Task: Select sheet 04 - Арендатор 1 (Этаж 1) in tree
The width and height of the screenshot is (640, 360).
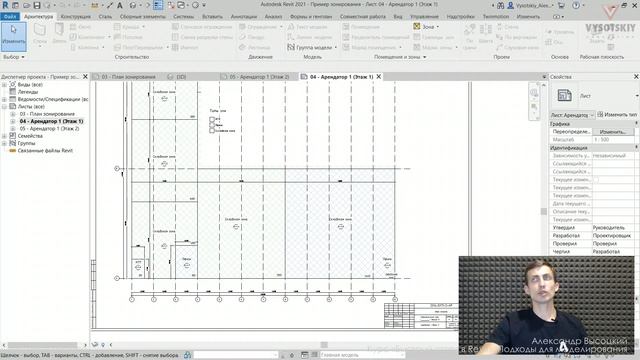Action: (51, 121)
